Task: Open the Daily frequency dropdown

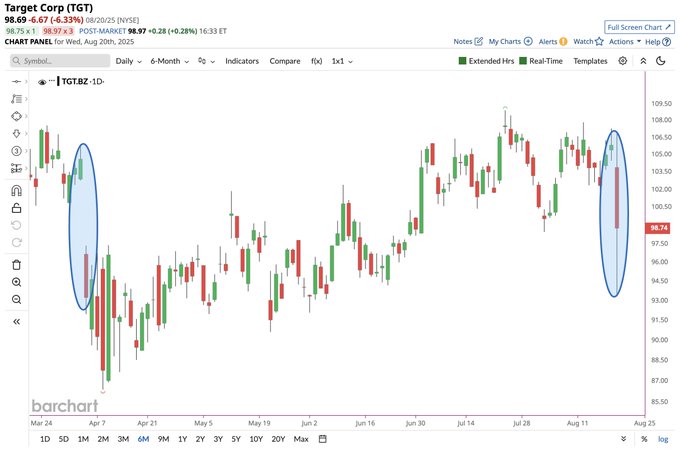Action: click(x=128, y=61)
